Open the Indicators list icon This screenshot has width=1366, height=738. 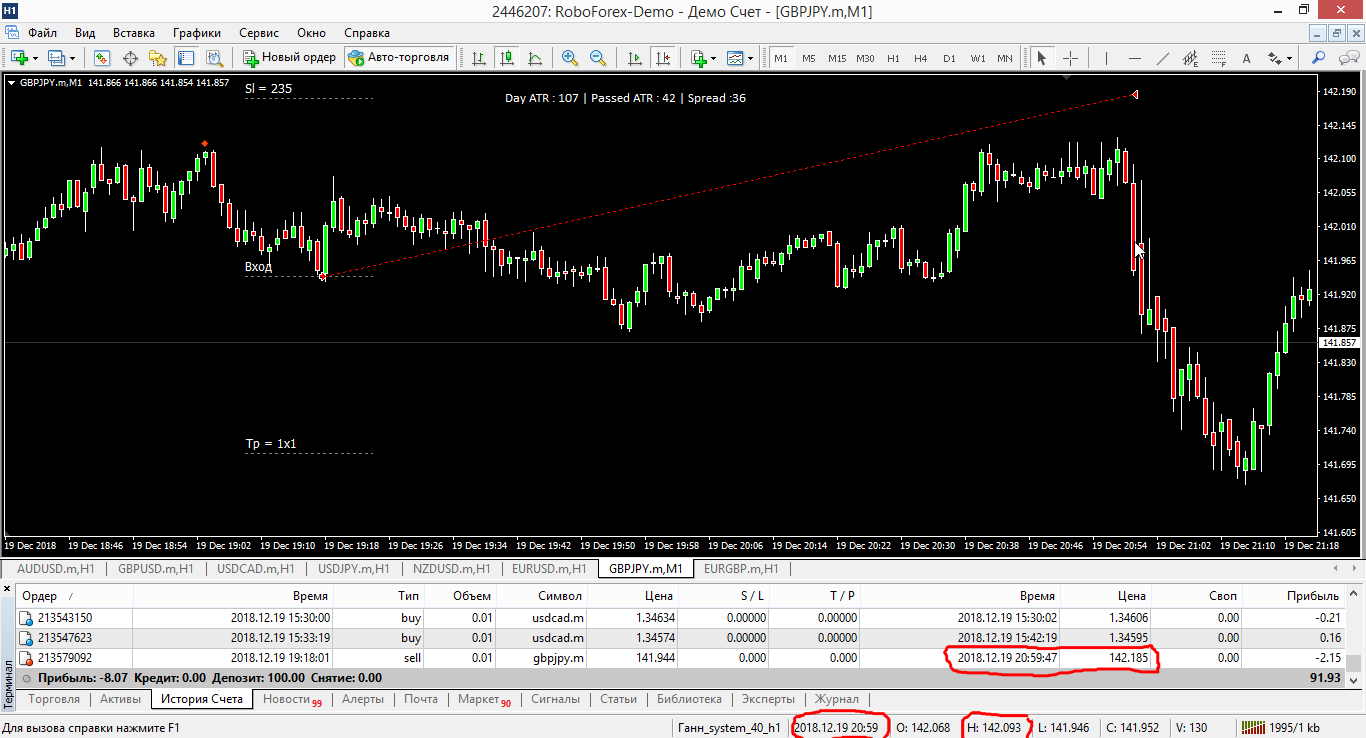click(x=698, y=57)
